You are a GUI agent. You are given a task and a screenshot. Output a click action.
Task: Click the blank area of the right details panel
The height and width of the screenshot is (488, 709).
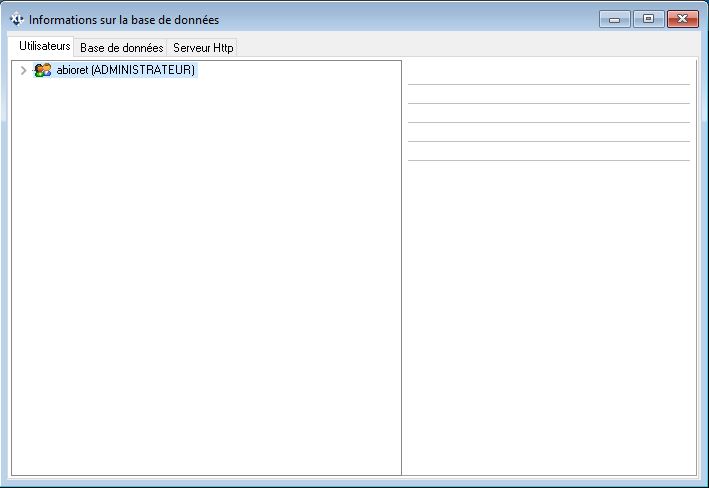tap(548, 320)
